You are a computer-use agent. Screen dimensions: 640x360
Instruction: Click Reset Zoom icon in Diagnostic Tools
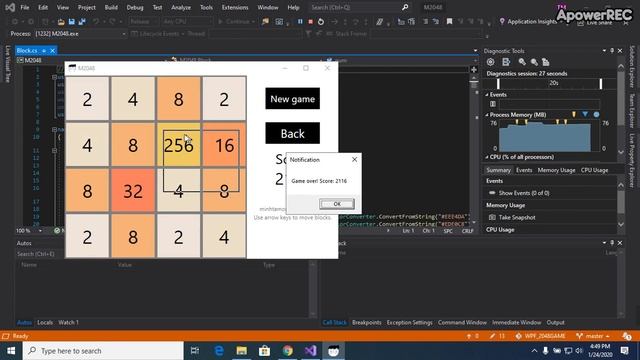[x=546, y=62]
